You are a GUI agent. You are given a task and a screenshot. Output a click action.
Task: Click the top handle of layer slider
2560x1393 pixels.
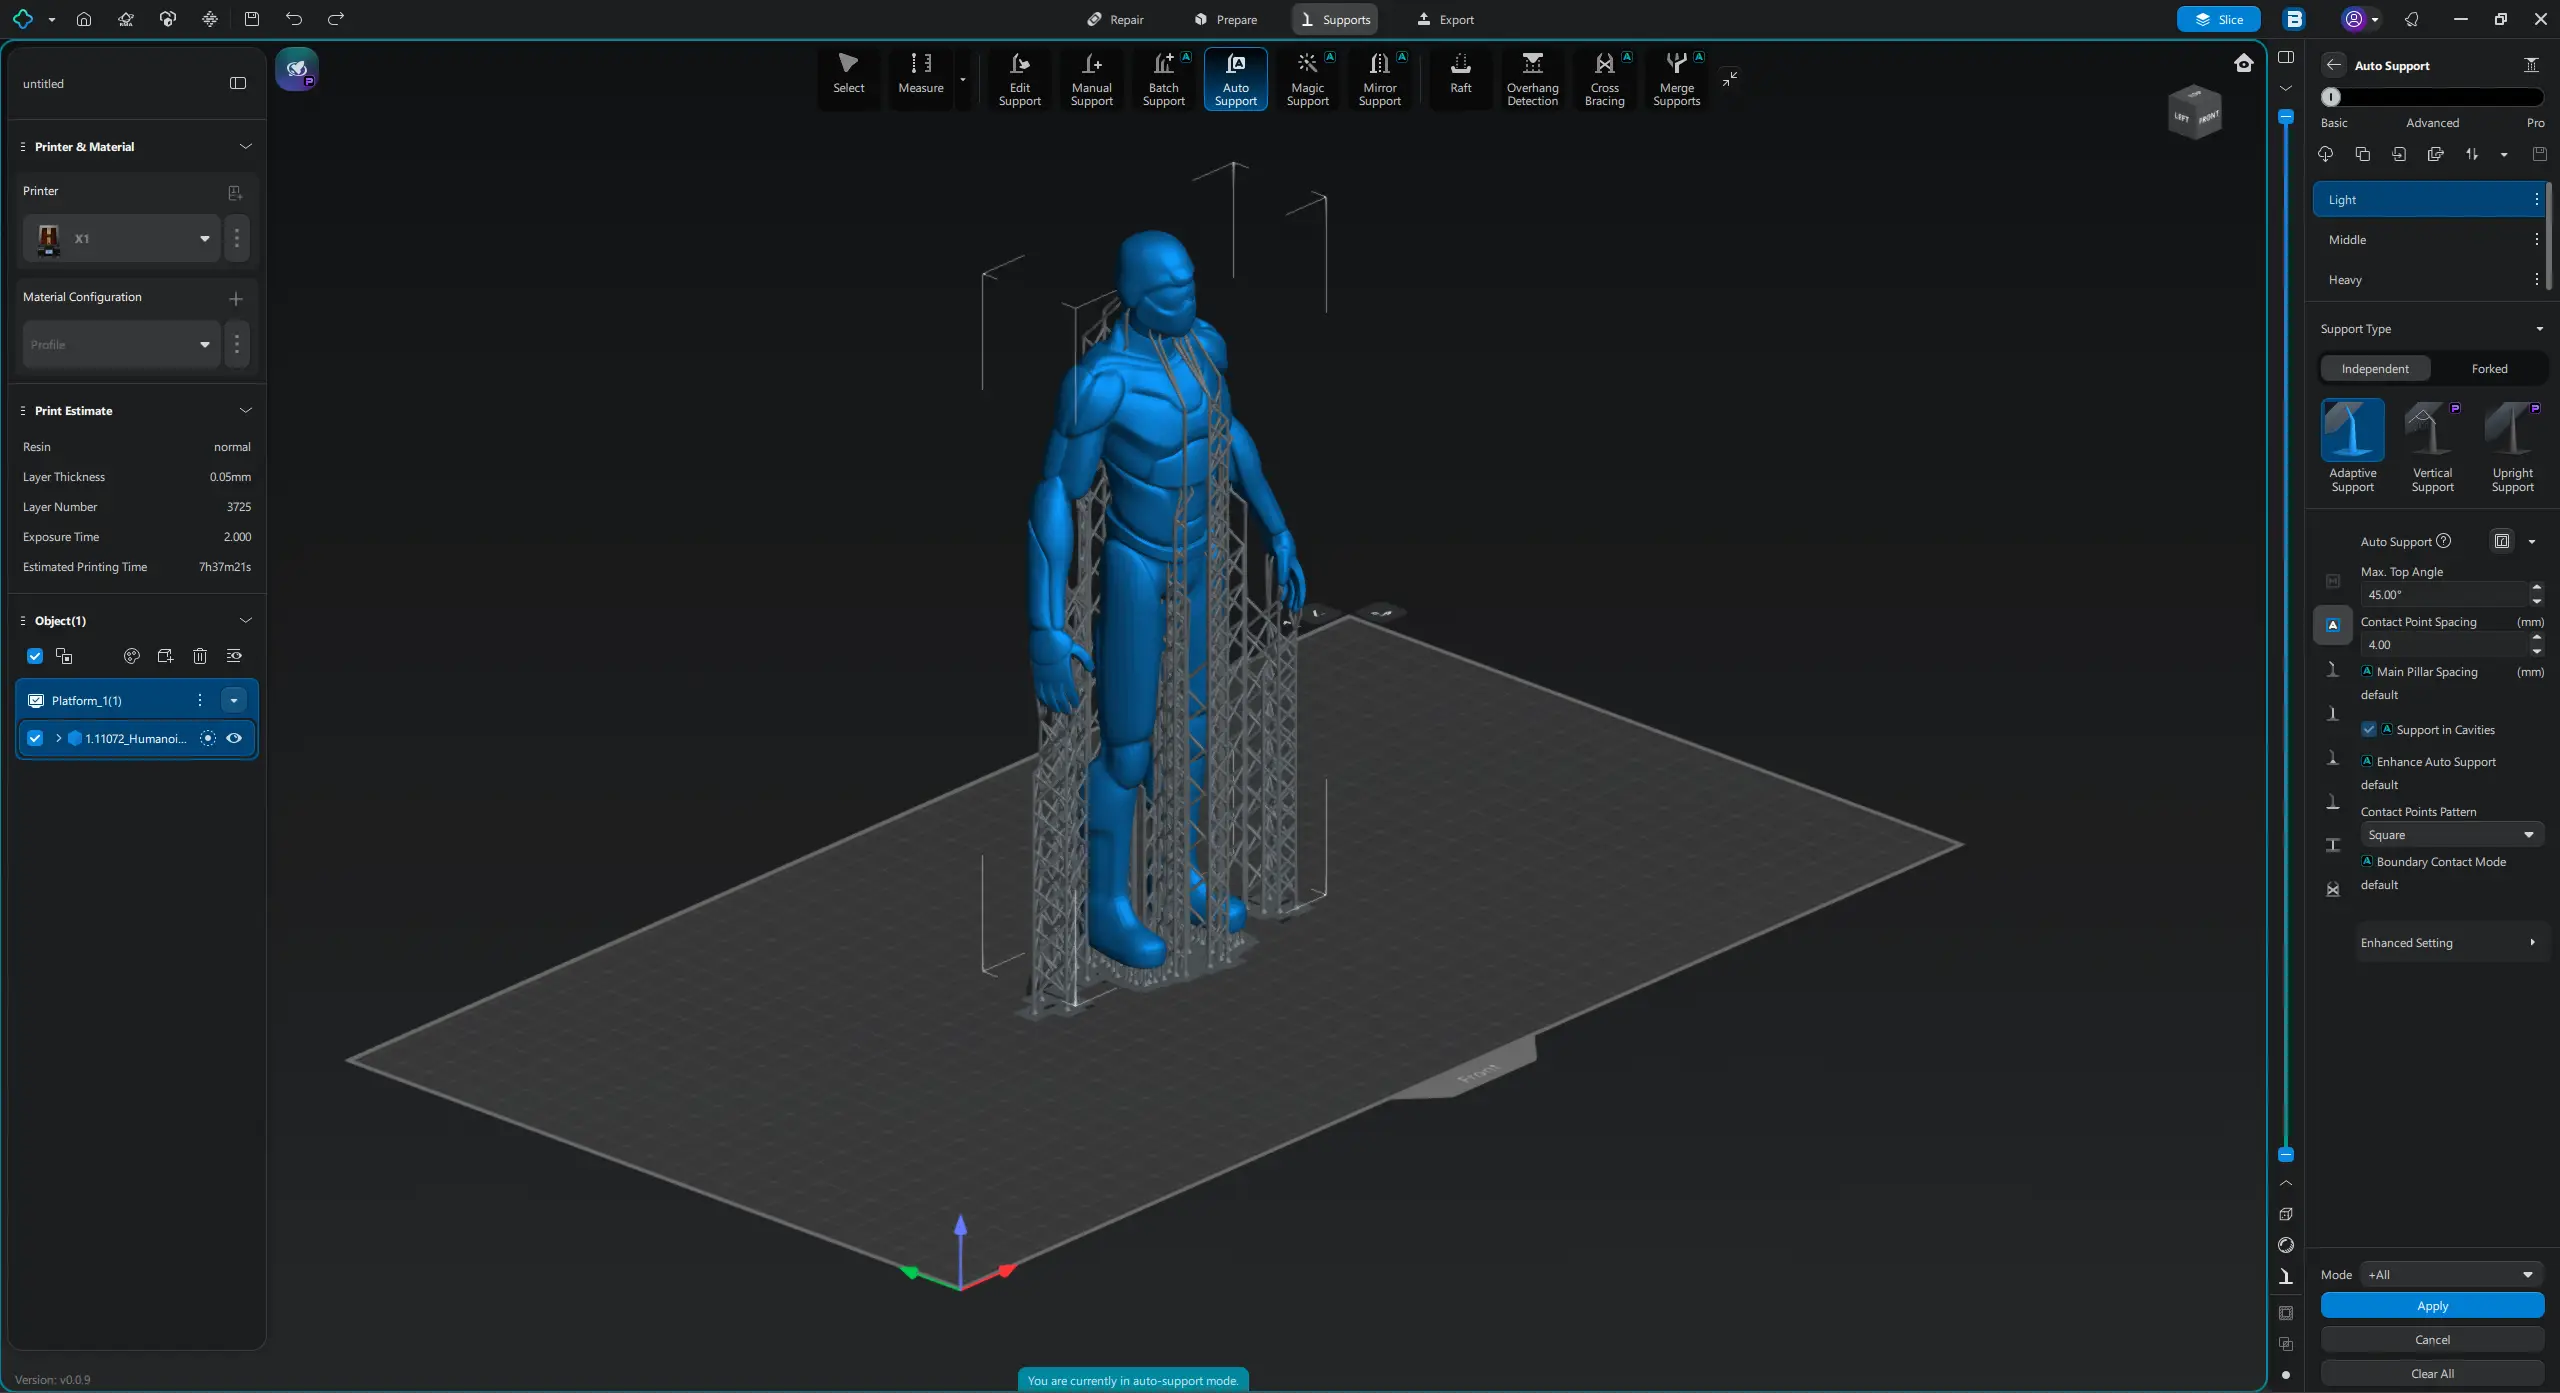2285,117
